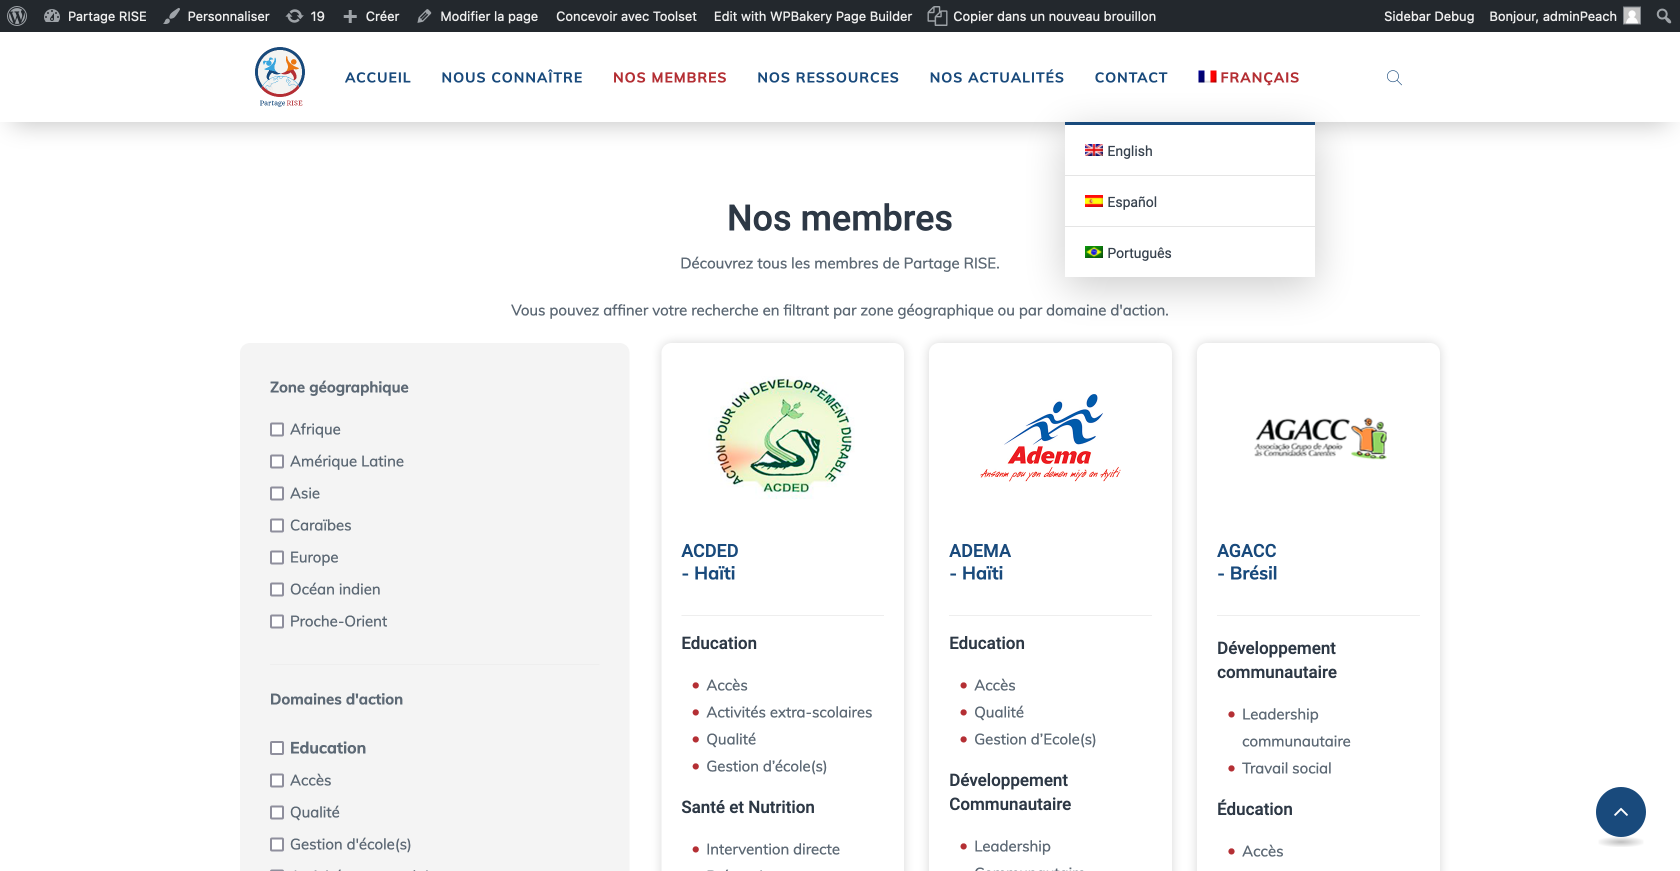This screenshot has height=871, width=1680.
Task: Check the Afrique zone filter
Action: 277,429
